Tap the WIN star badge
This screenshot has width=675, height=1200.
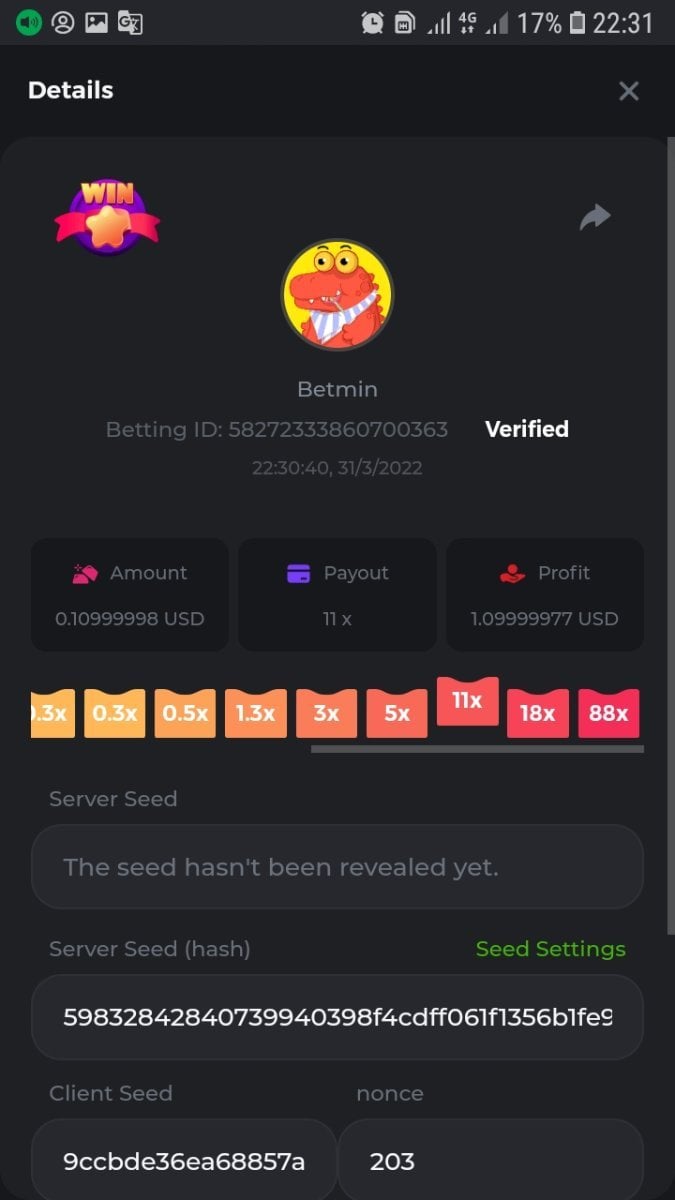click(107, 216)
